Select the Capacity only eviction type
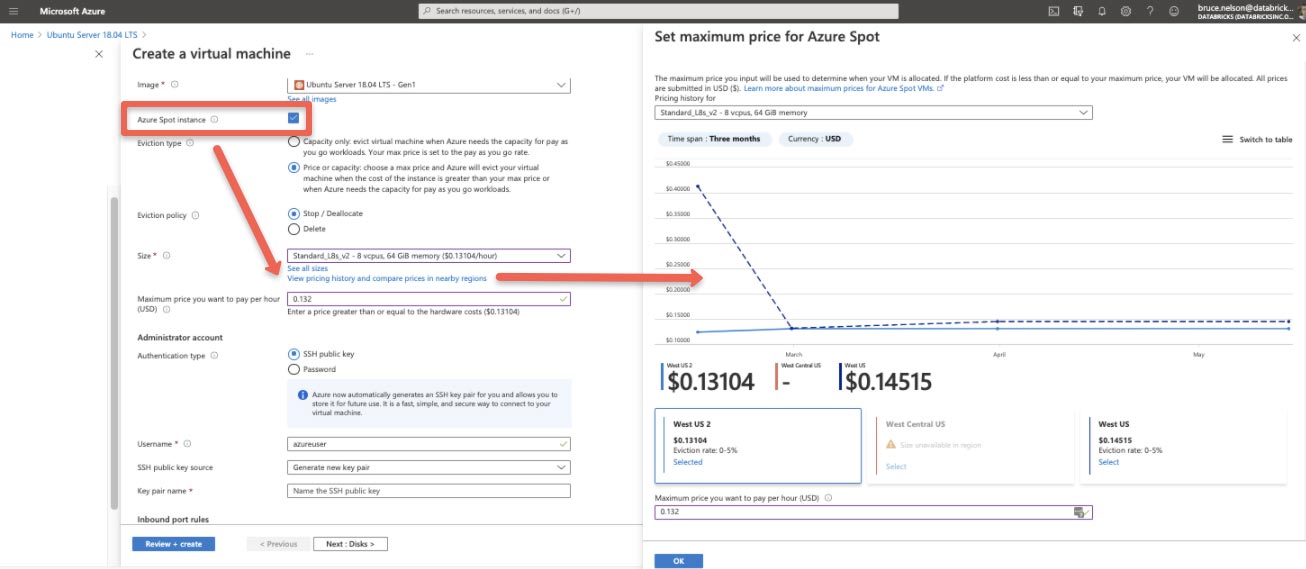1306x569 pixels. [294, 142]
